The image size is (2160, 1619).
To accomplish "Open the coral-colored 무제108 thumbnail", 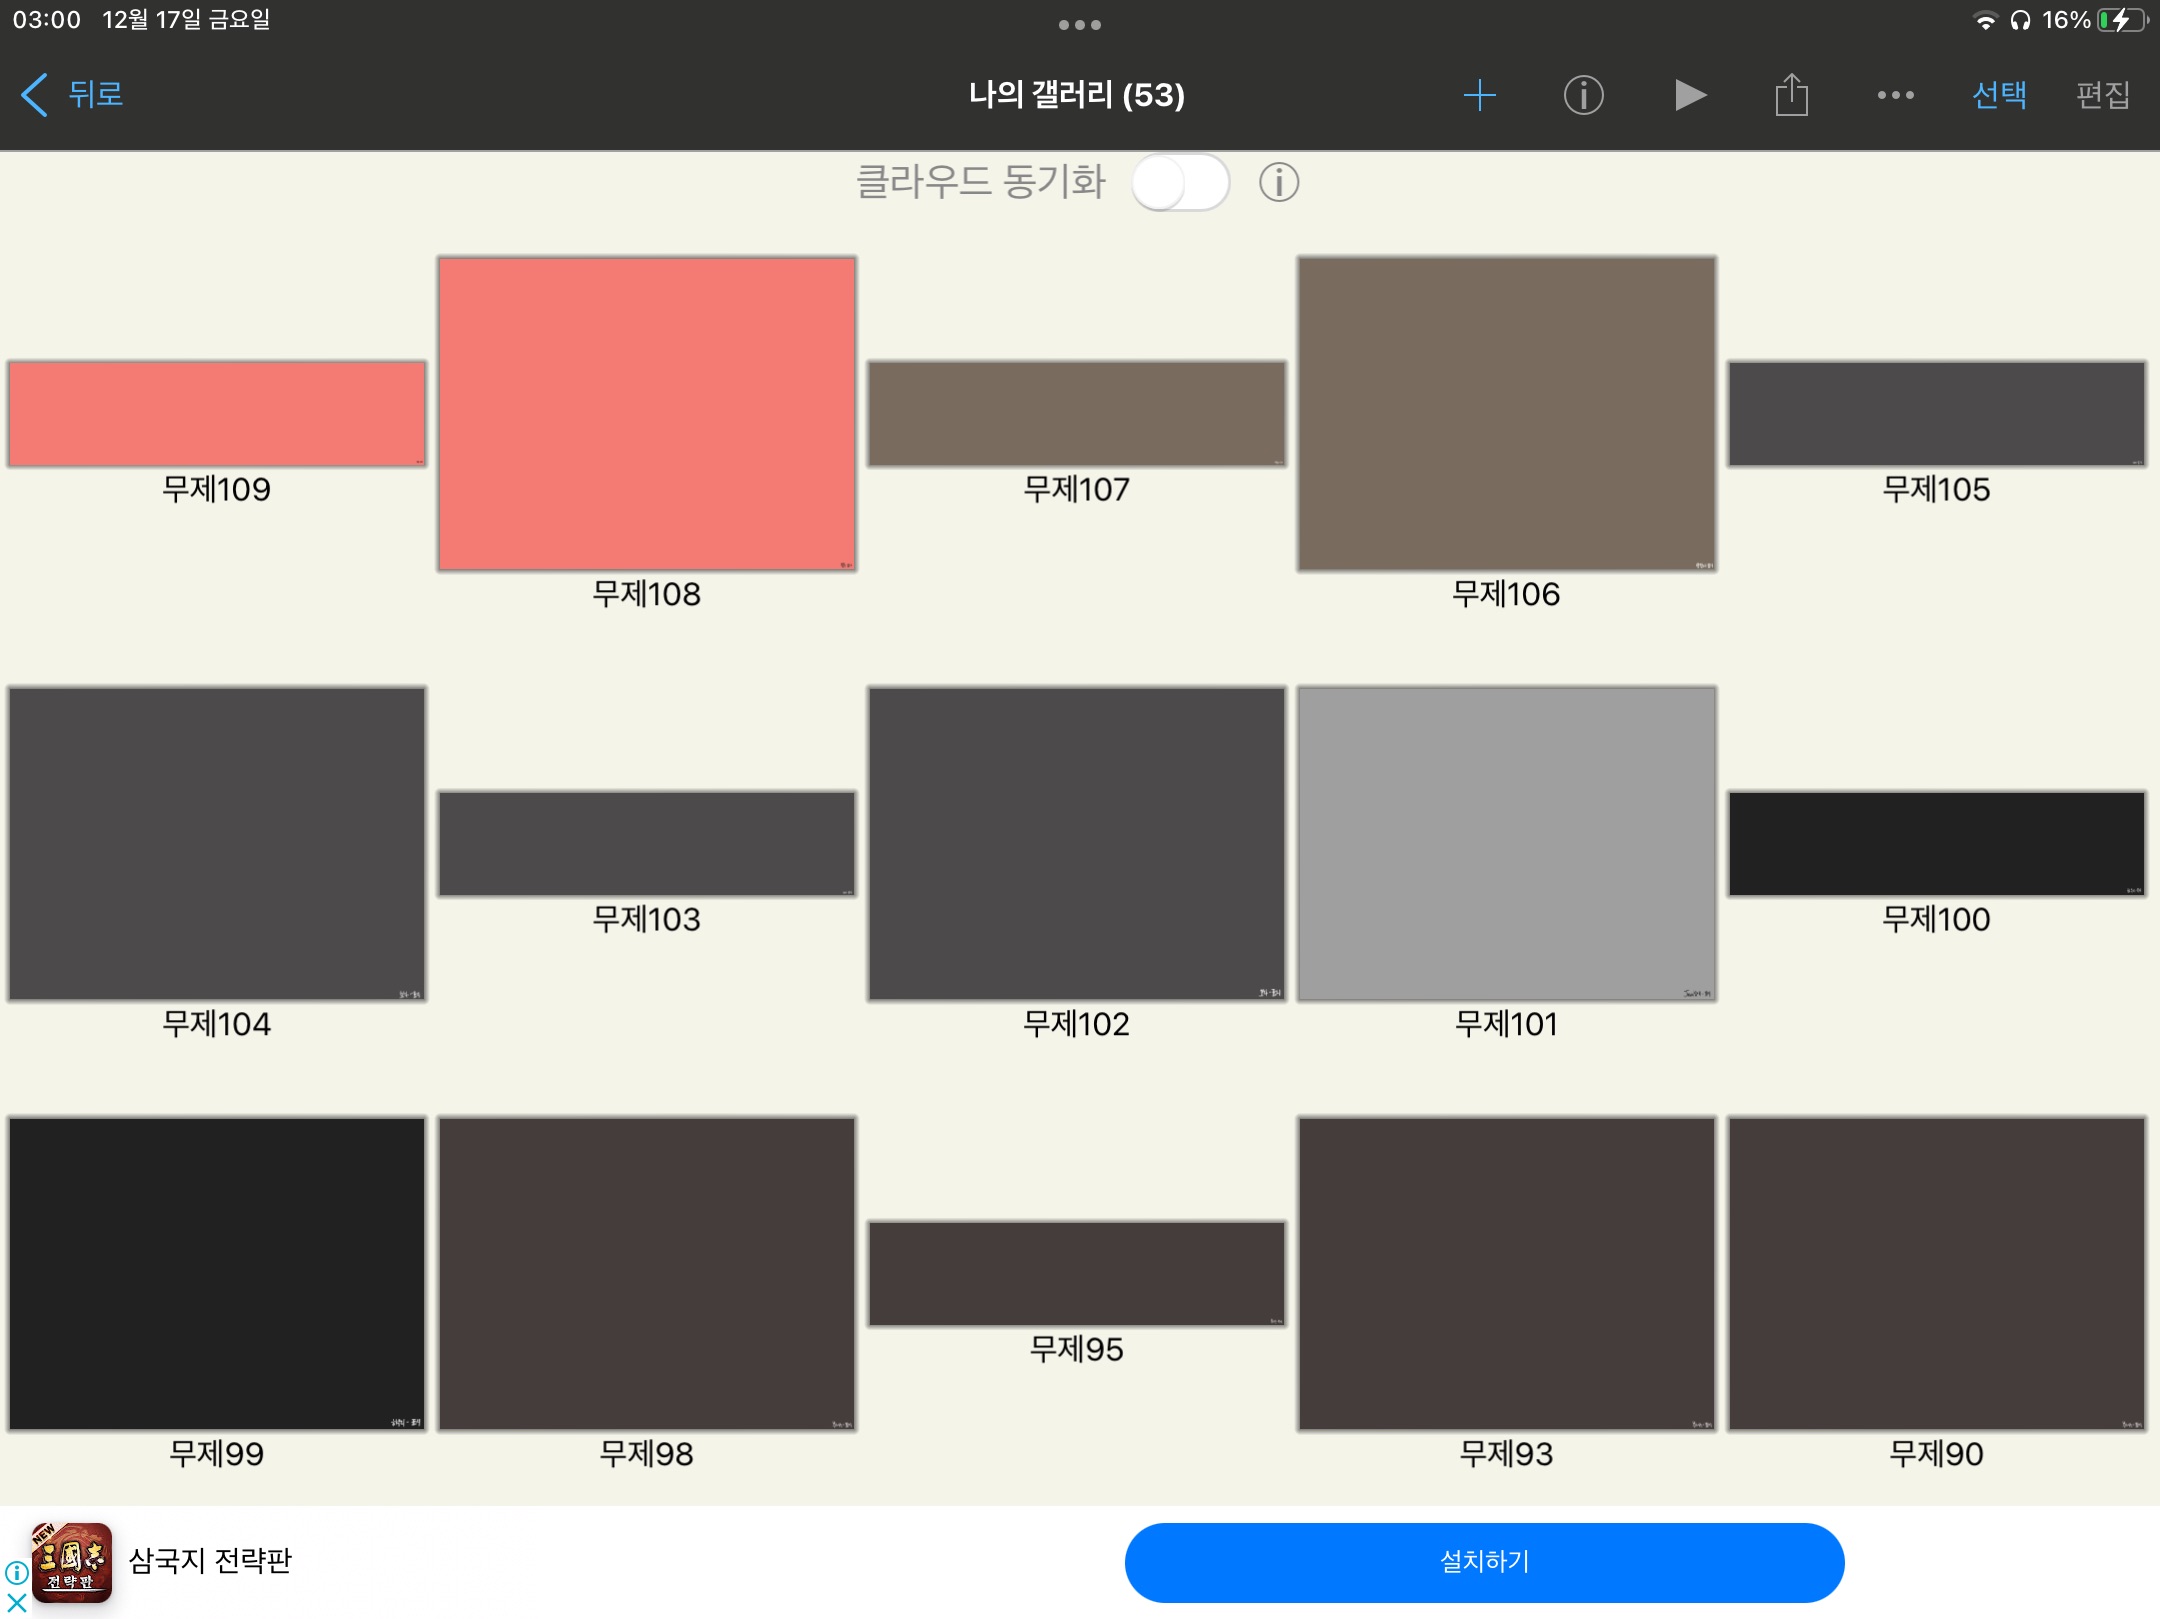I will point(646,414).
